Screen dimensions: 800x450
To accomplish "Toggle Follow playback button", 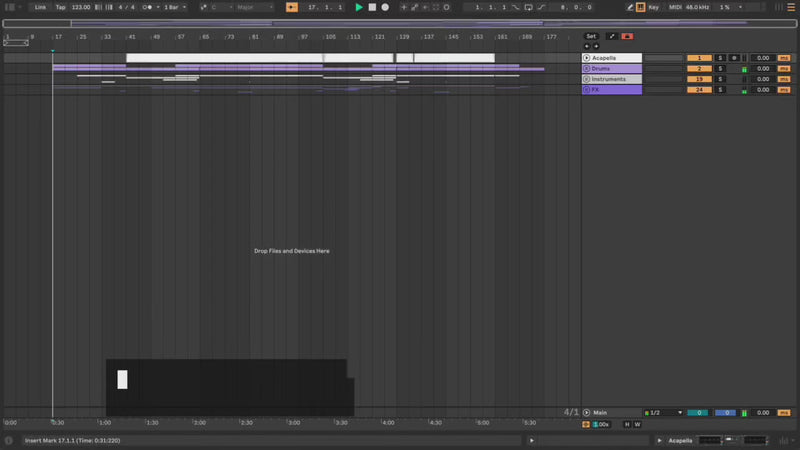I will (291, 7).
